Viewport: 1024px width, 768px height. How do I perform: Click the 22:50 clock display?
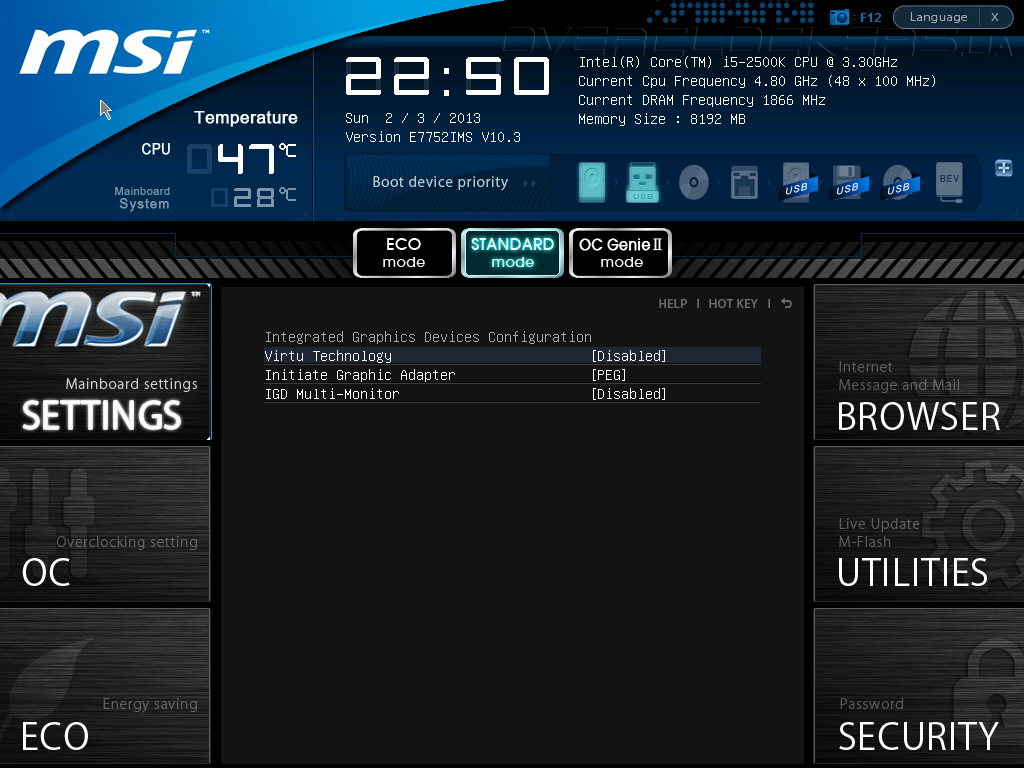[447, 76]
